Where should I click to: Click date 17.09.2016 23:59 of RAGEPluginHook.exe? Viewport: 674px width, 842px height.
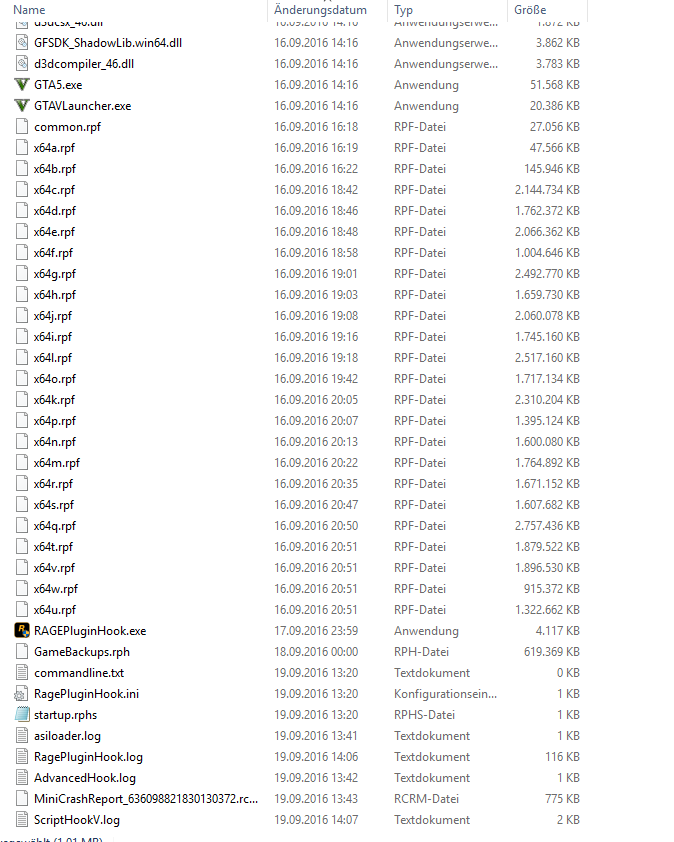(316, 630)
